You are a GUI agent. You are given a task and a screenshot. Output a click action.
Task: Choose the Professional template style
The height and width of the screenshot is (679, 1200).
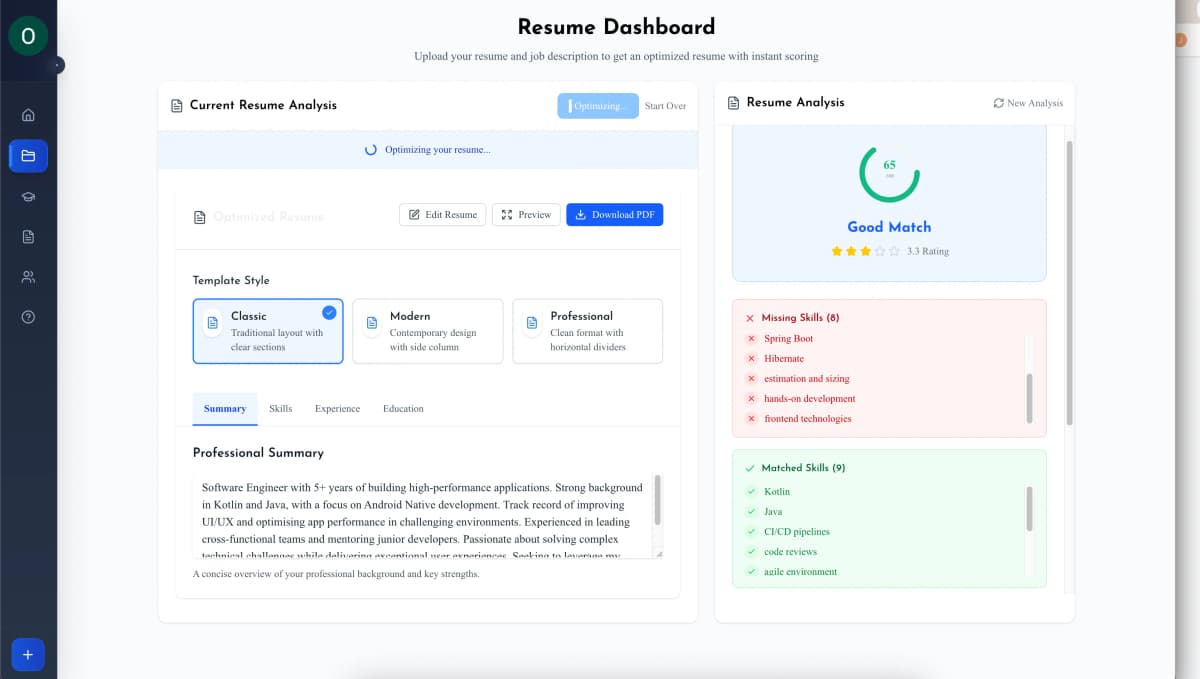click(587, 331)
